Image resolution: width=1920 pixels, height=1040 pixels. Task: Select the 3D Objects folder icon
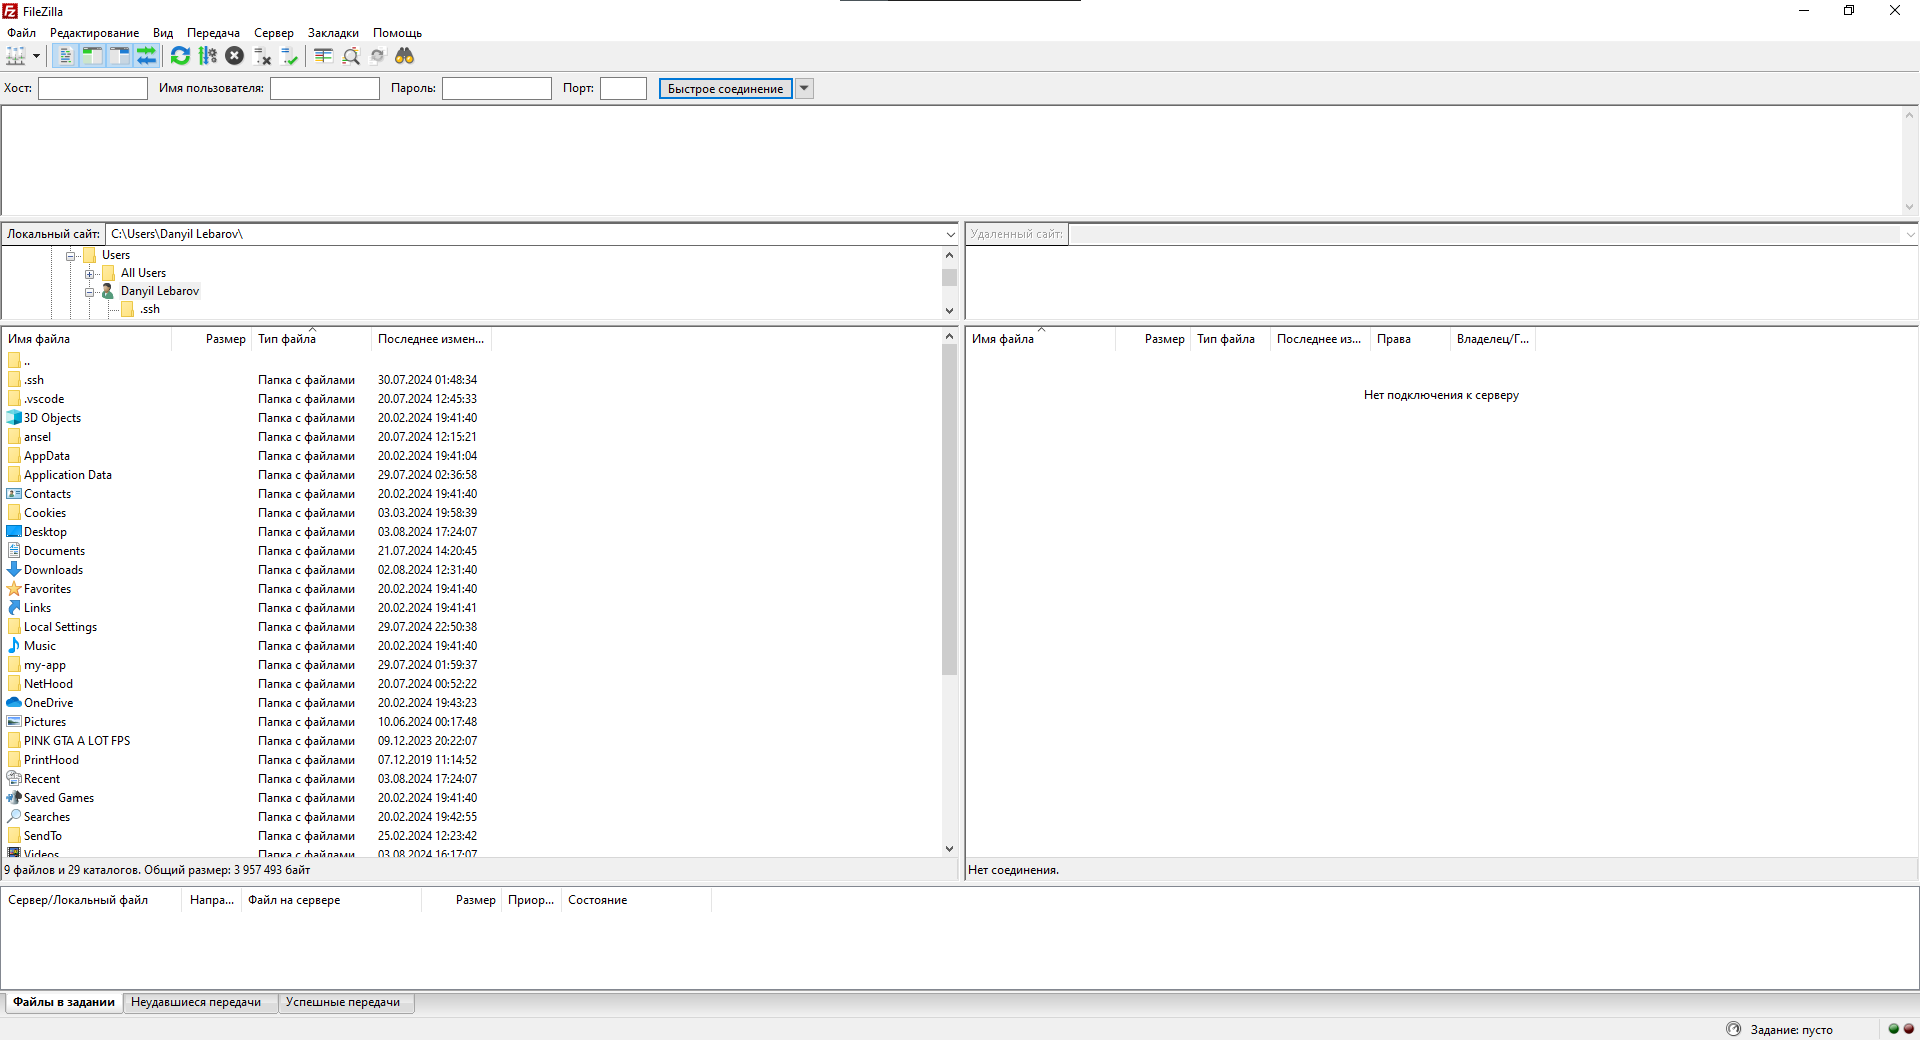pos(14,418)
